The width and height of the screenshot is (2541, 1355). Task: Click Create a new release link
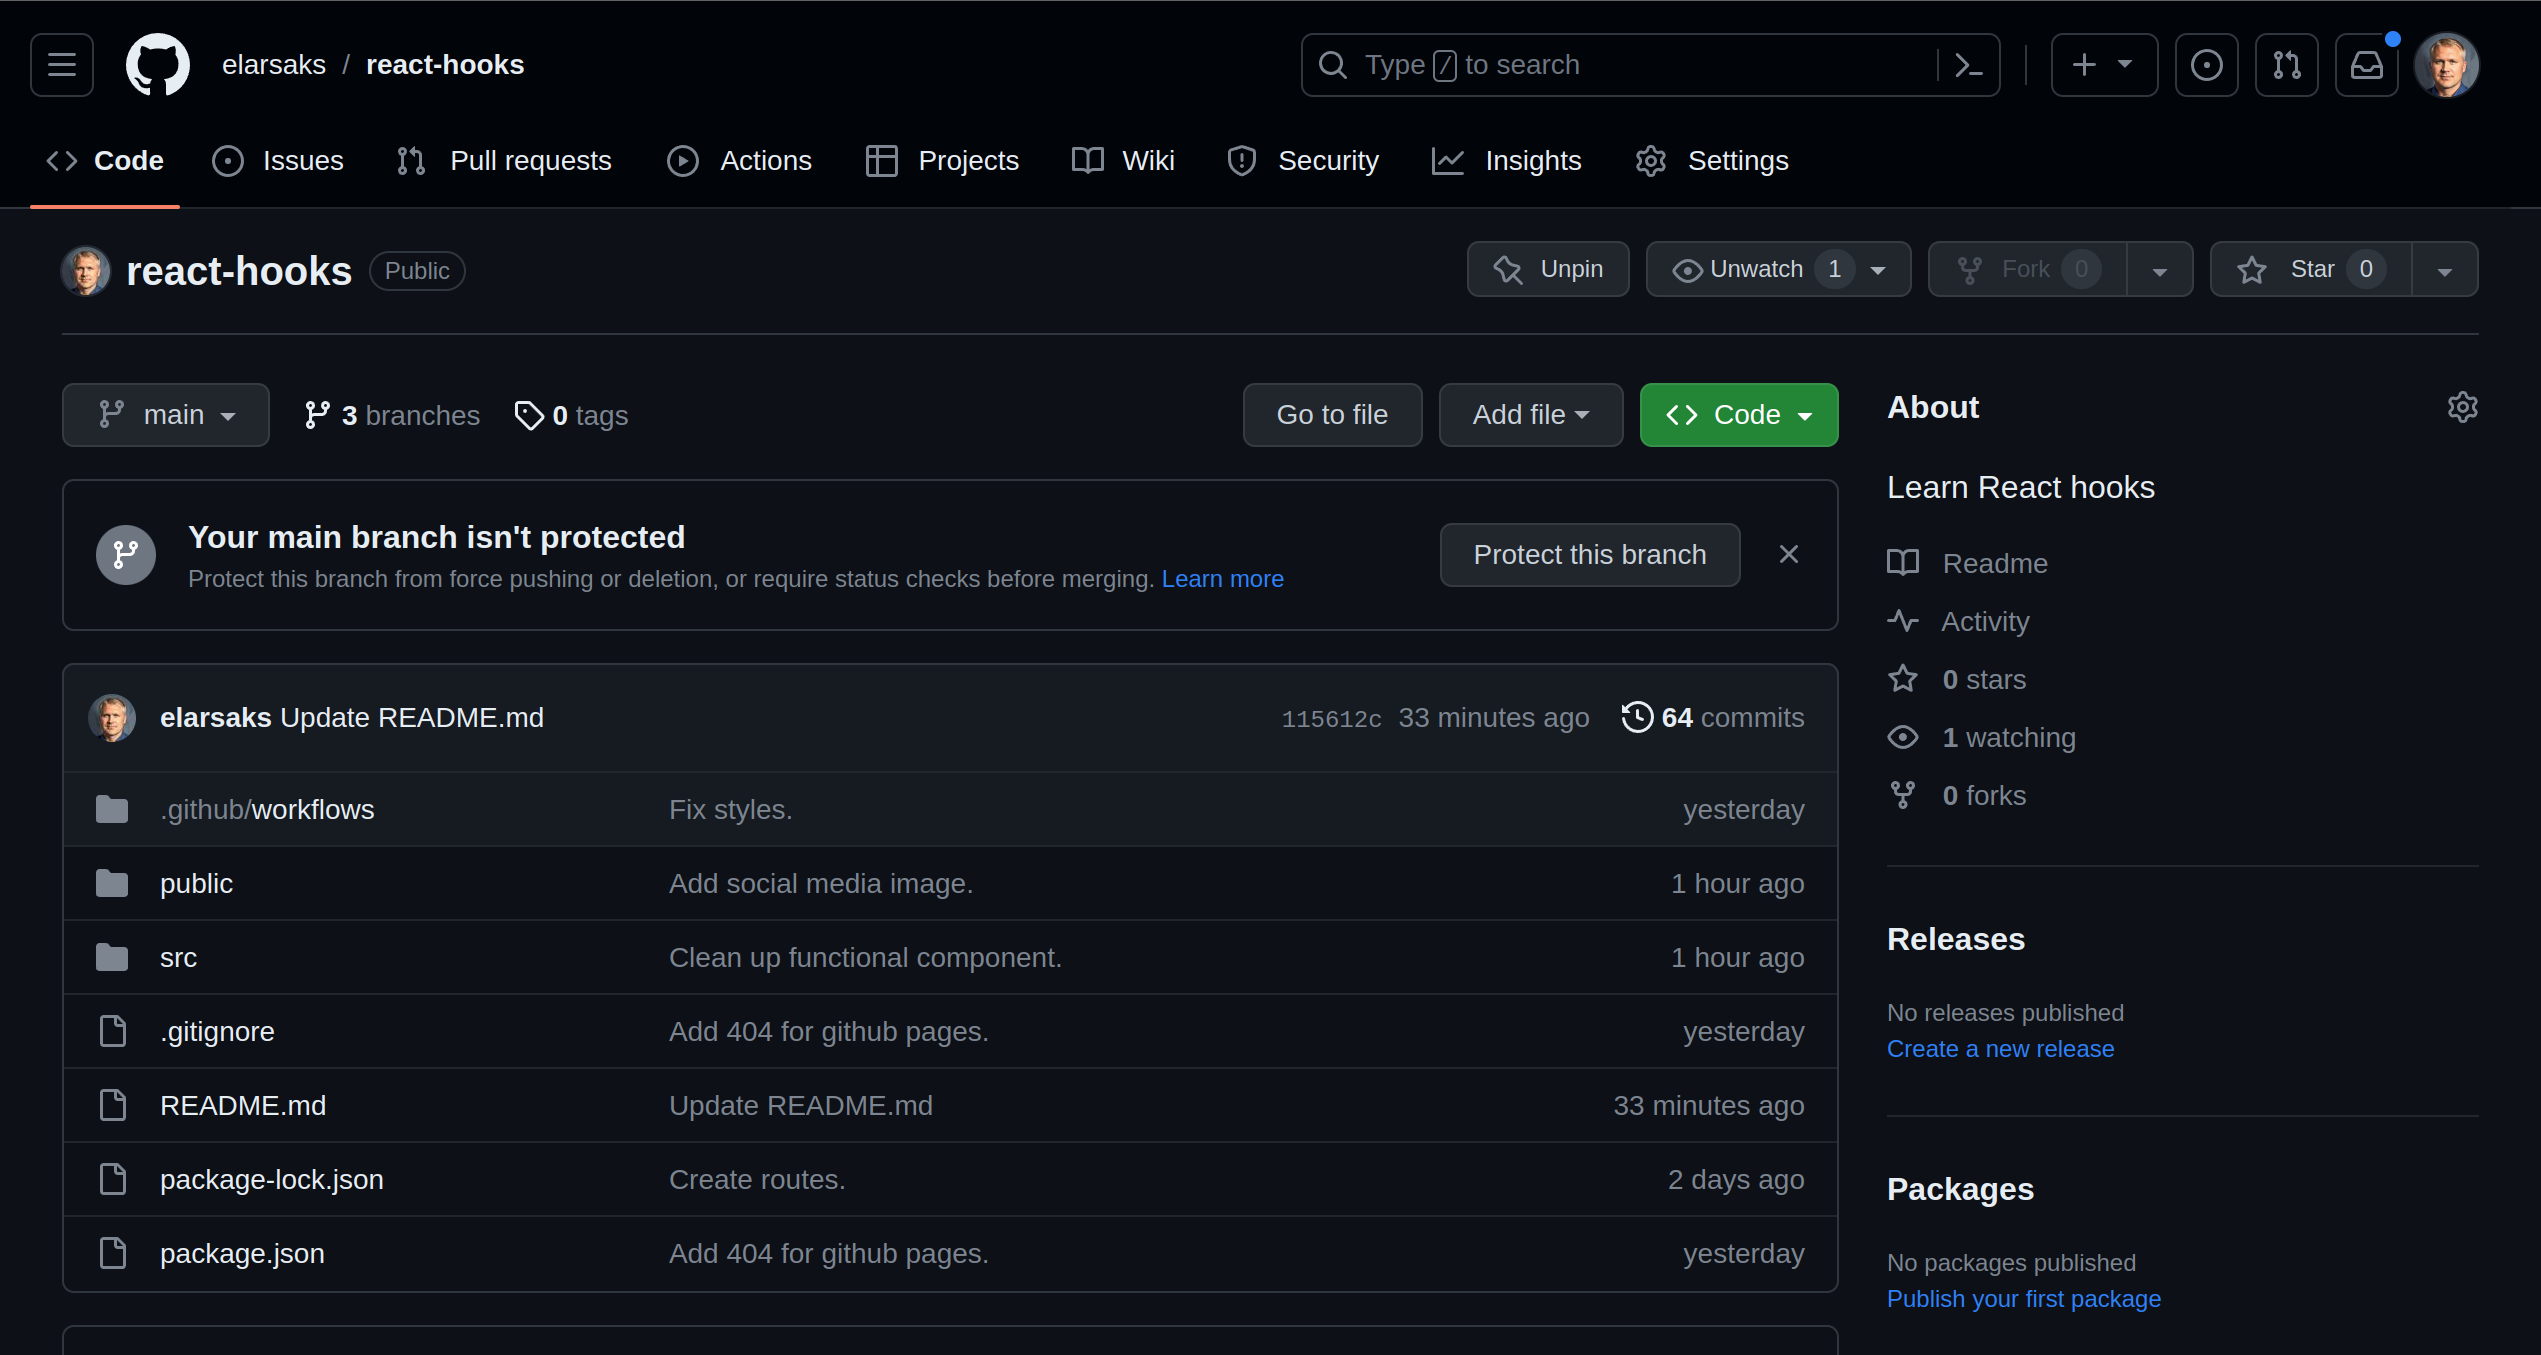[x=2001, y=1049]
